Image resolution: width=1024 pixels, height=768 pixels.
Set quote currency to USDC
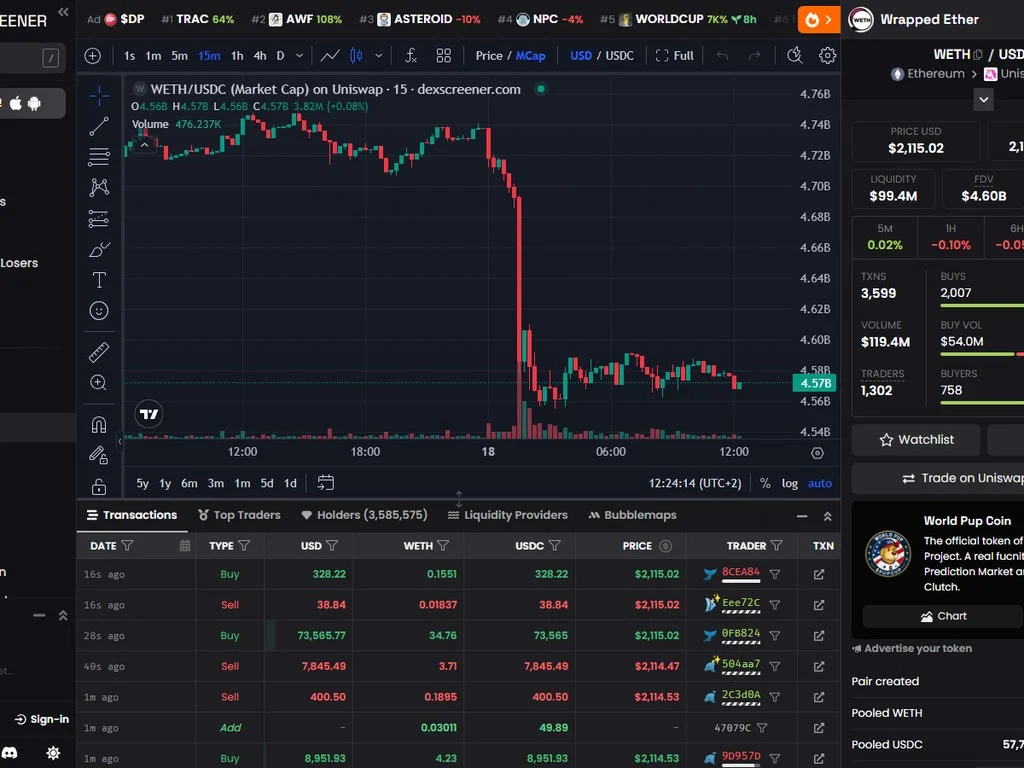click(x=620, y=56)
